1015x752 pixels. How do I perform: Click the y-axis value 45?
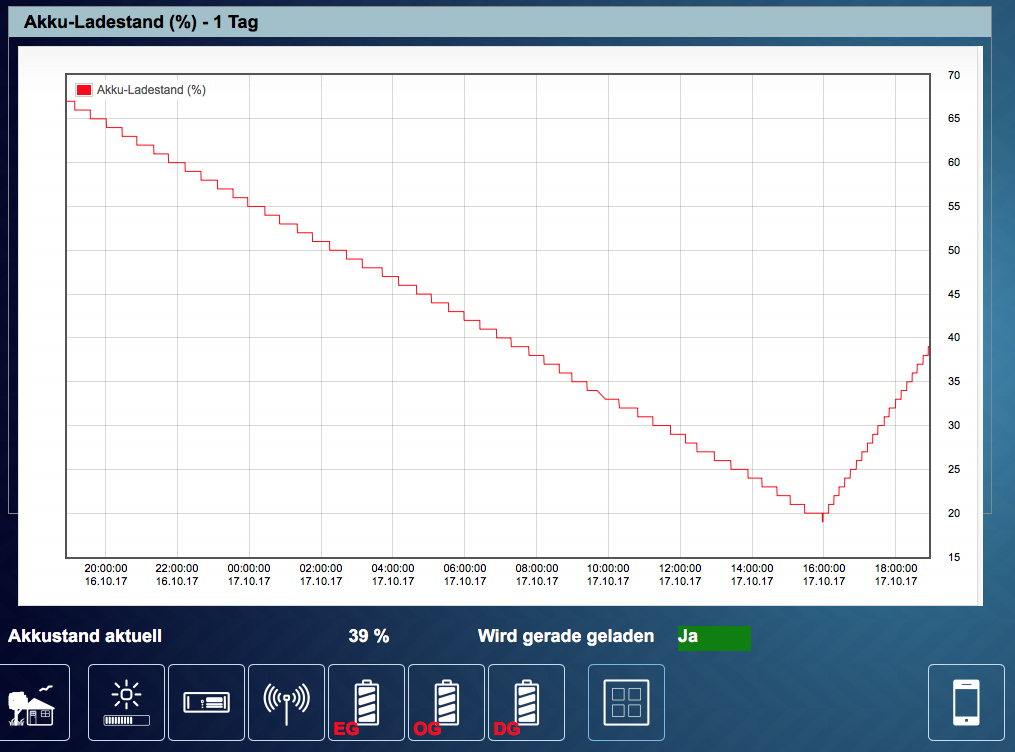pyautogui.click(x=954, y=294)
